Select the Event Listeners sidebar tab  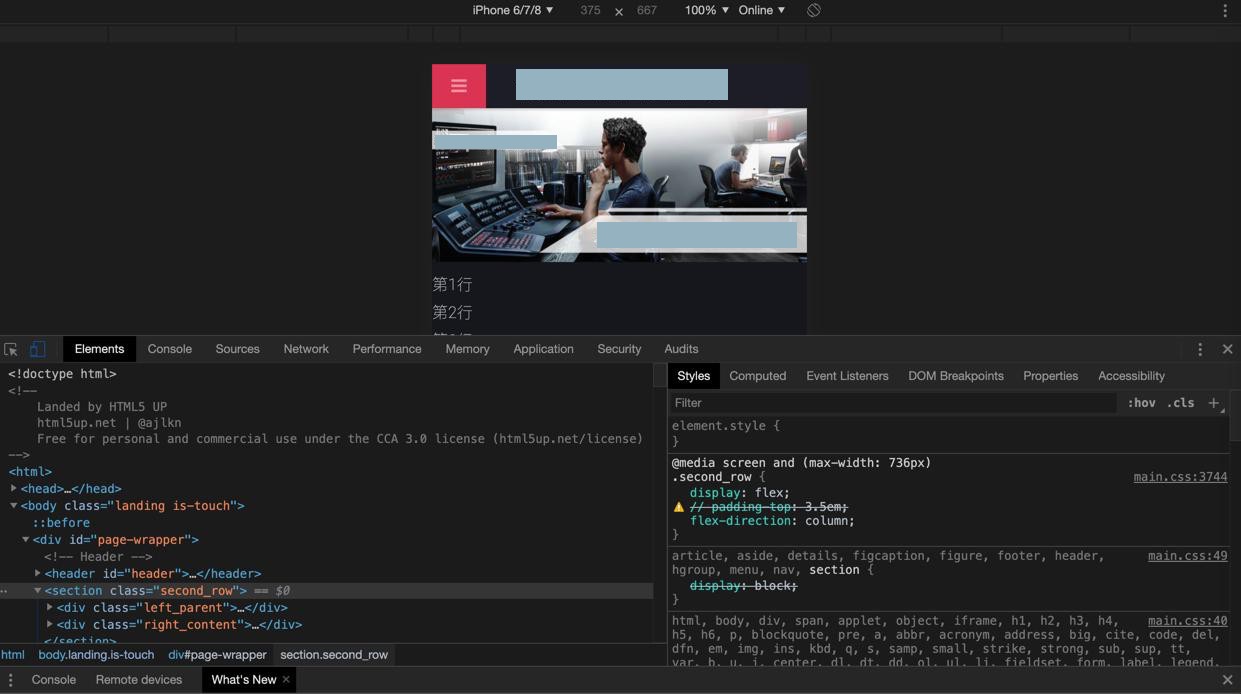click(847, 376)
